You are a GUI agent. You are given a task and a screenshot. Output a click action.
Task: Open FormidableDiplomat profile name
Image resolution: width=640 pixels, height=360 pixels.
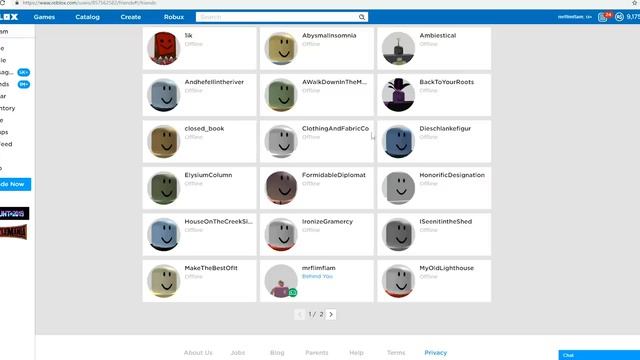[333, 175]
